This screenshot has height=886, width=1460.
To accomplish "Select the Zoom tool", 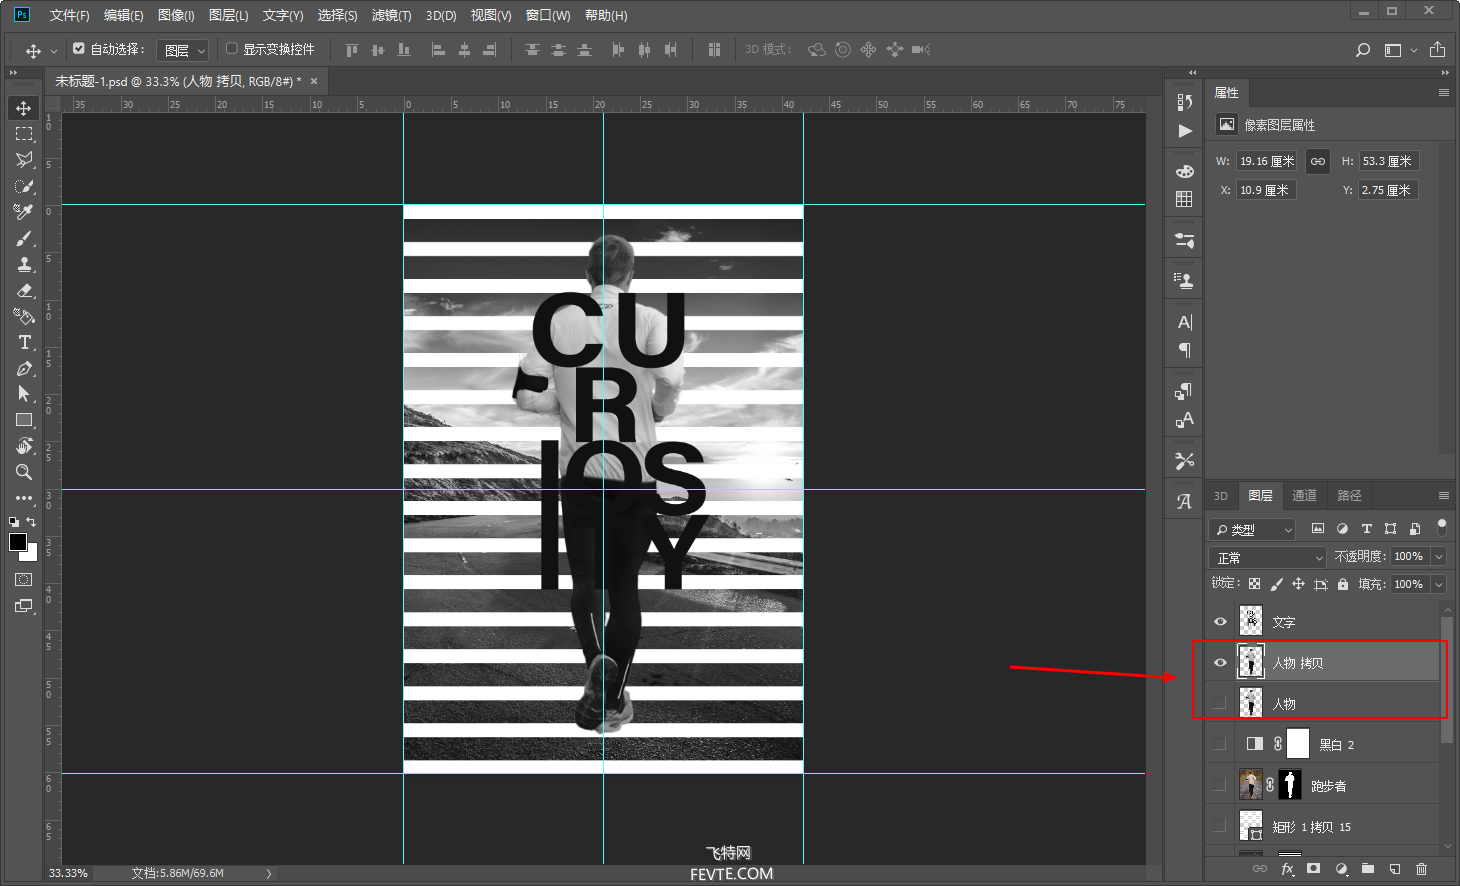I will pyautogui.click(x=24, y=472).
